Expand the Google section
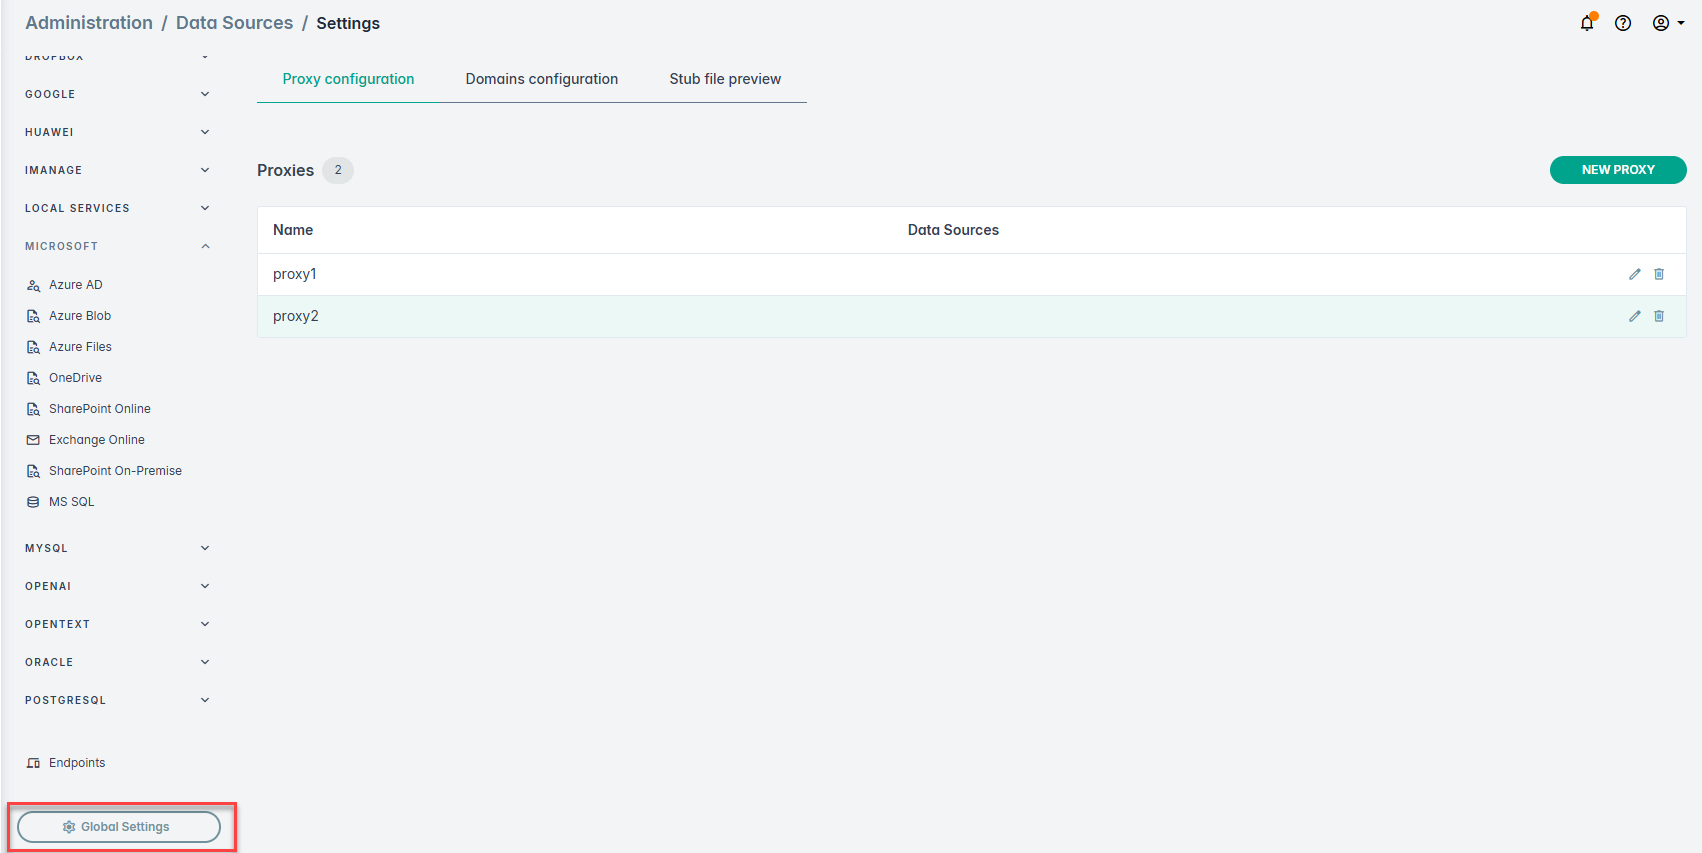 [205, 94]
